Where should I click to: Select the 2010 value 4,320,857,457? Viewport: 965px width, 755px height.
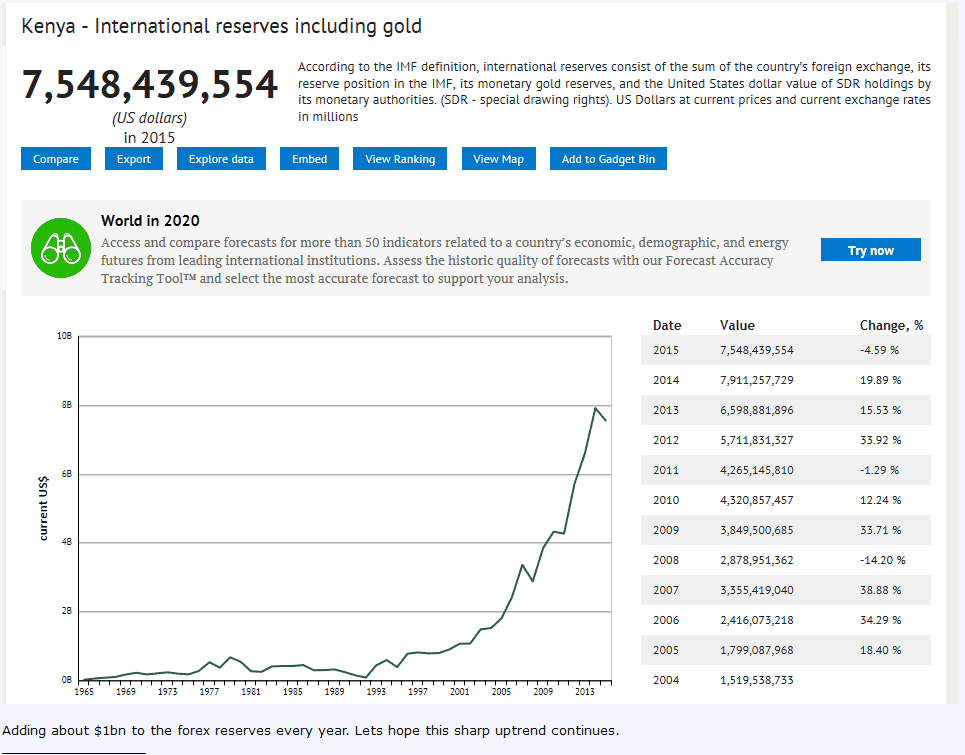tap(757, 500)
